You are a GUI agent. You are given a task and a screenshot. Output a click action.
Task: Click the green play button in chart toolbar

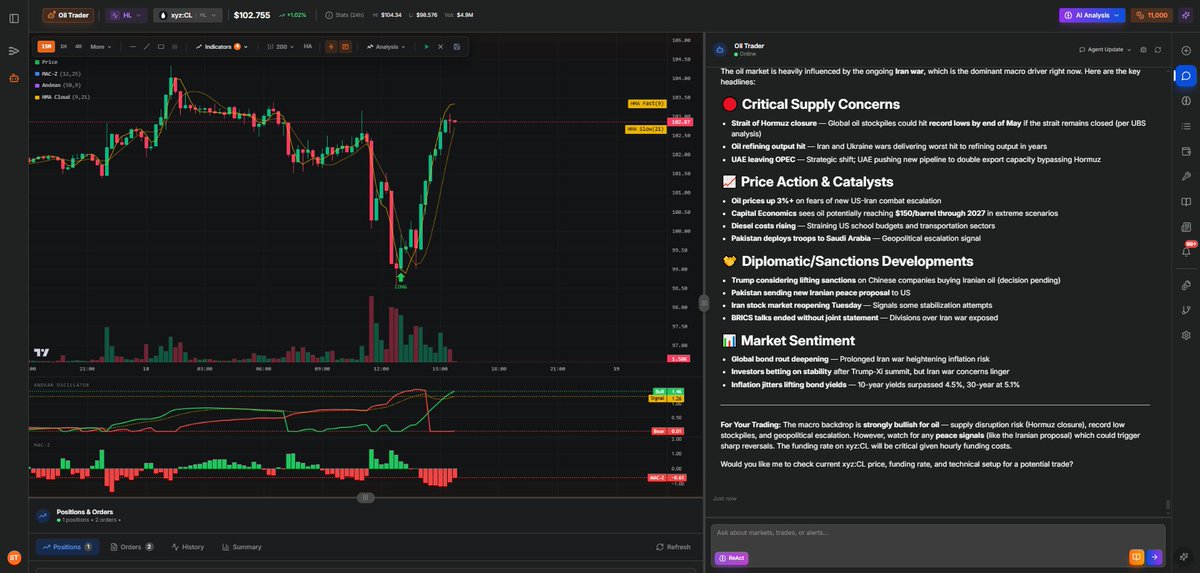426,46
